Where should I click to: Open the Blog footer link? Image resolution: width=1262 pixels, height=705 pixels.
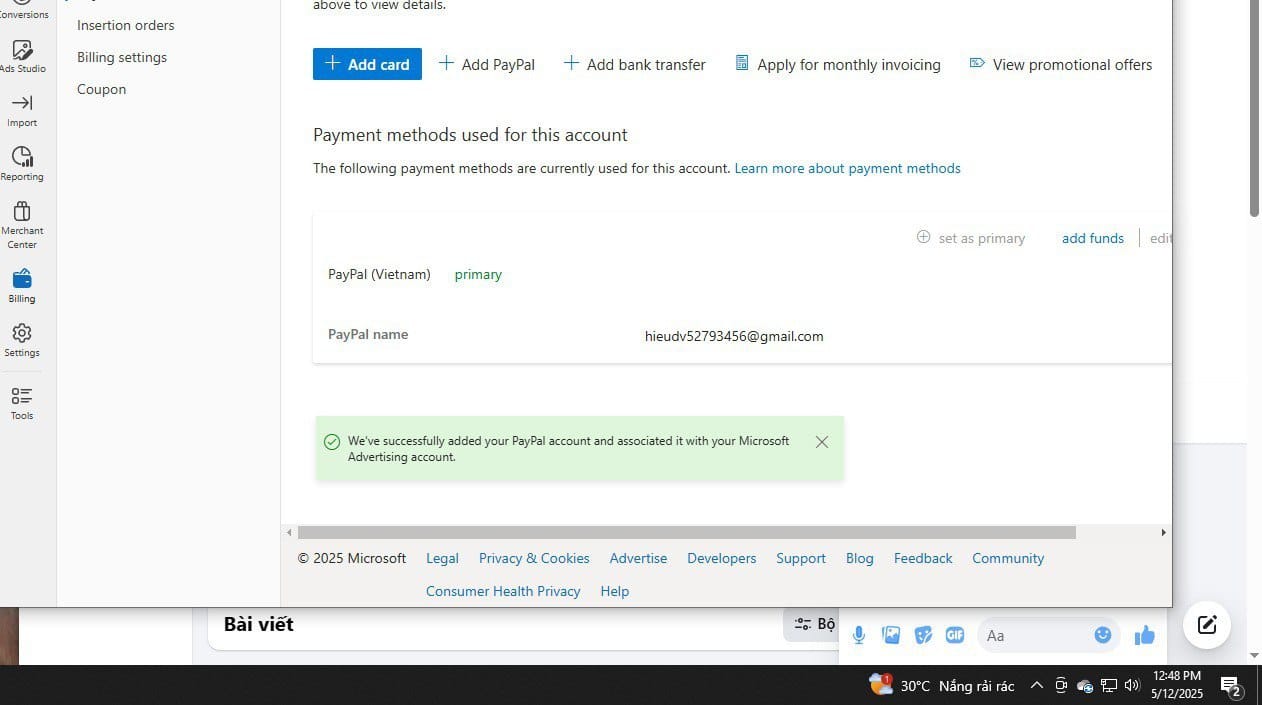point(859,558)
